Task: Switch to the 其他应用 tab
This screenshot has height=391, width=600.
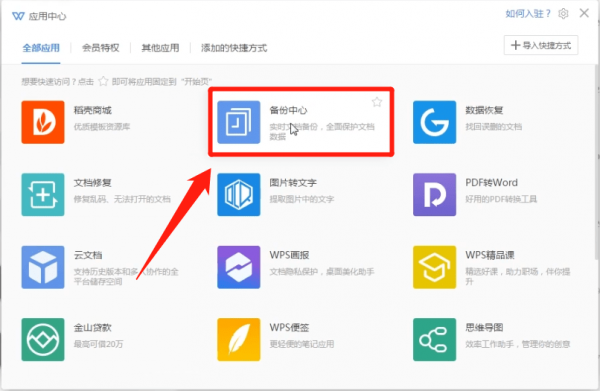Action: (x=160, y=48)
